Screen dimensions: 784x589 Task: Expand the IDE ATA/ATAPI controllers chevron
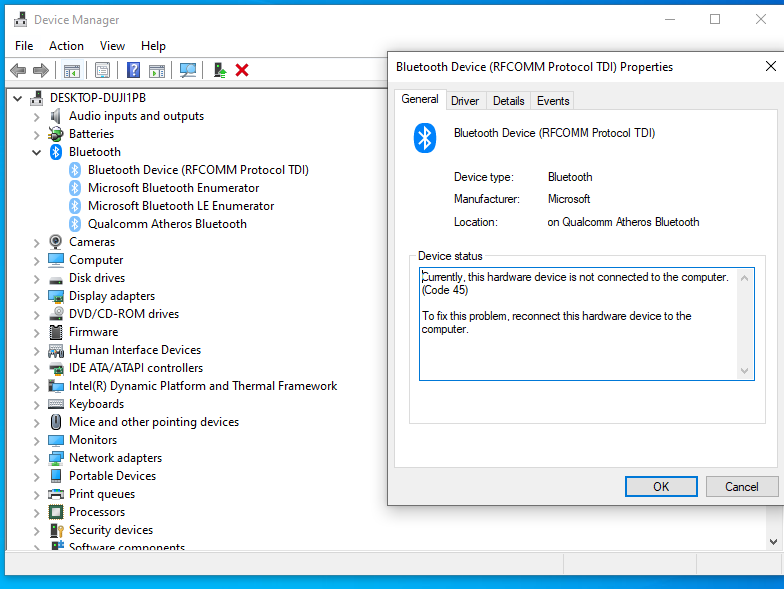click(36, 369)
